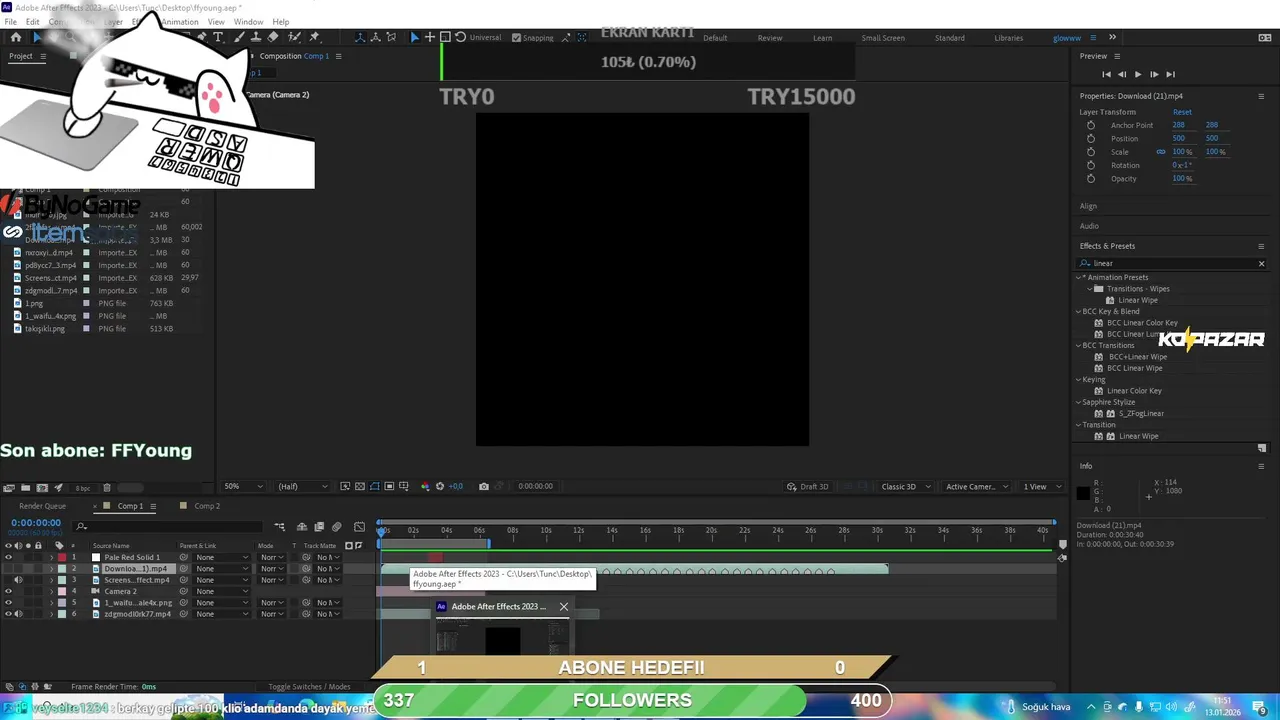1280x720 pixels.
Task: Step to previous frame in Preview
Action: 1122,74
